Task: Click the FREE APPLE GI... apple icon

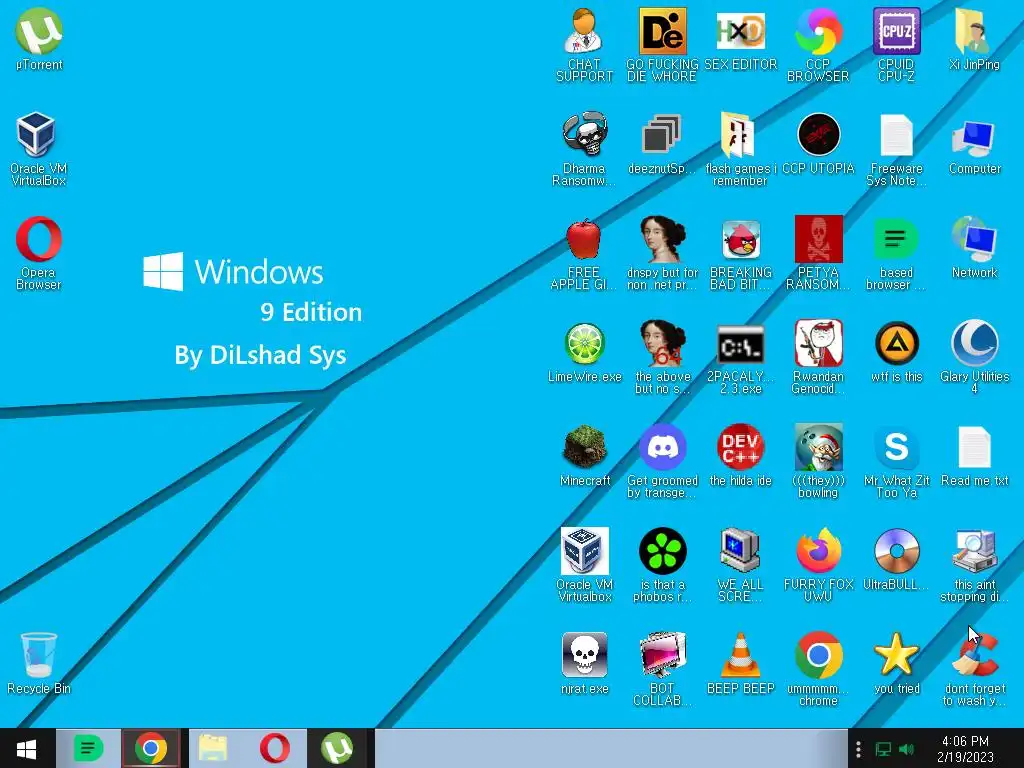Action: (584, 239)
